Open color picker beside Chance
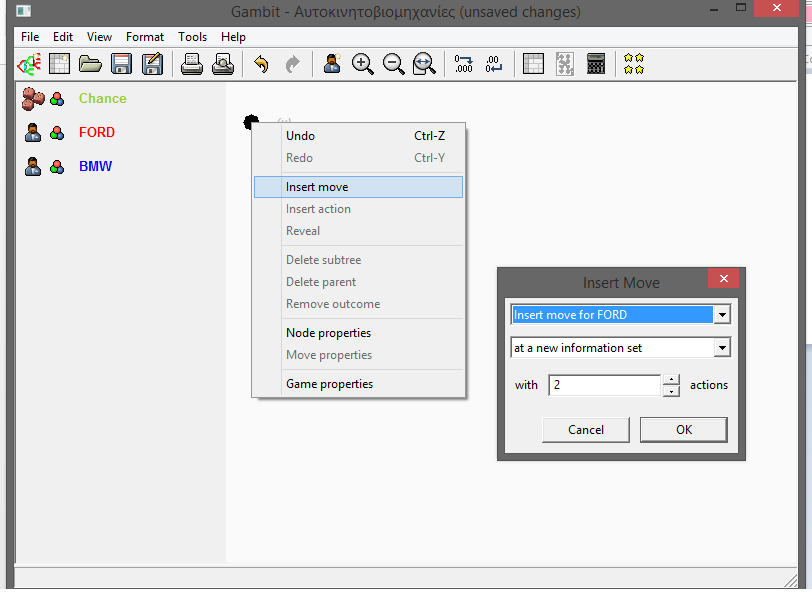Viewport: 812px width, 604px height. coord(57,99)
